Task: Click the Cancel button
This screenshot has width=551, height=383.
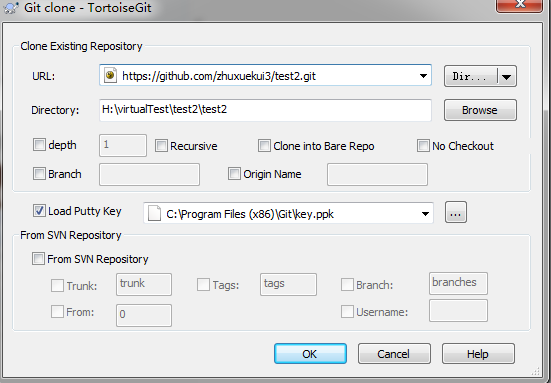Action: pyautogui.click(x=394, y=353)
